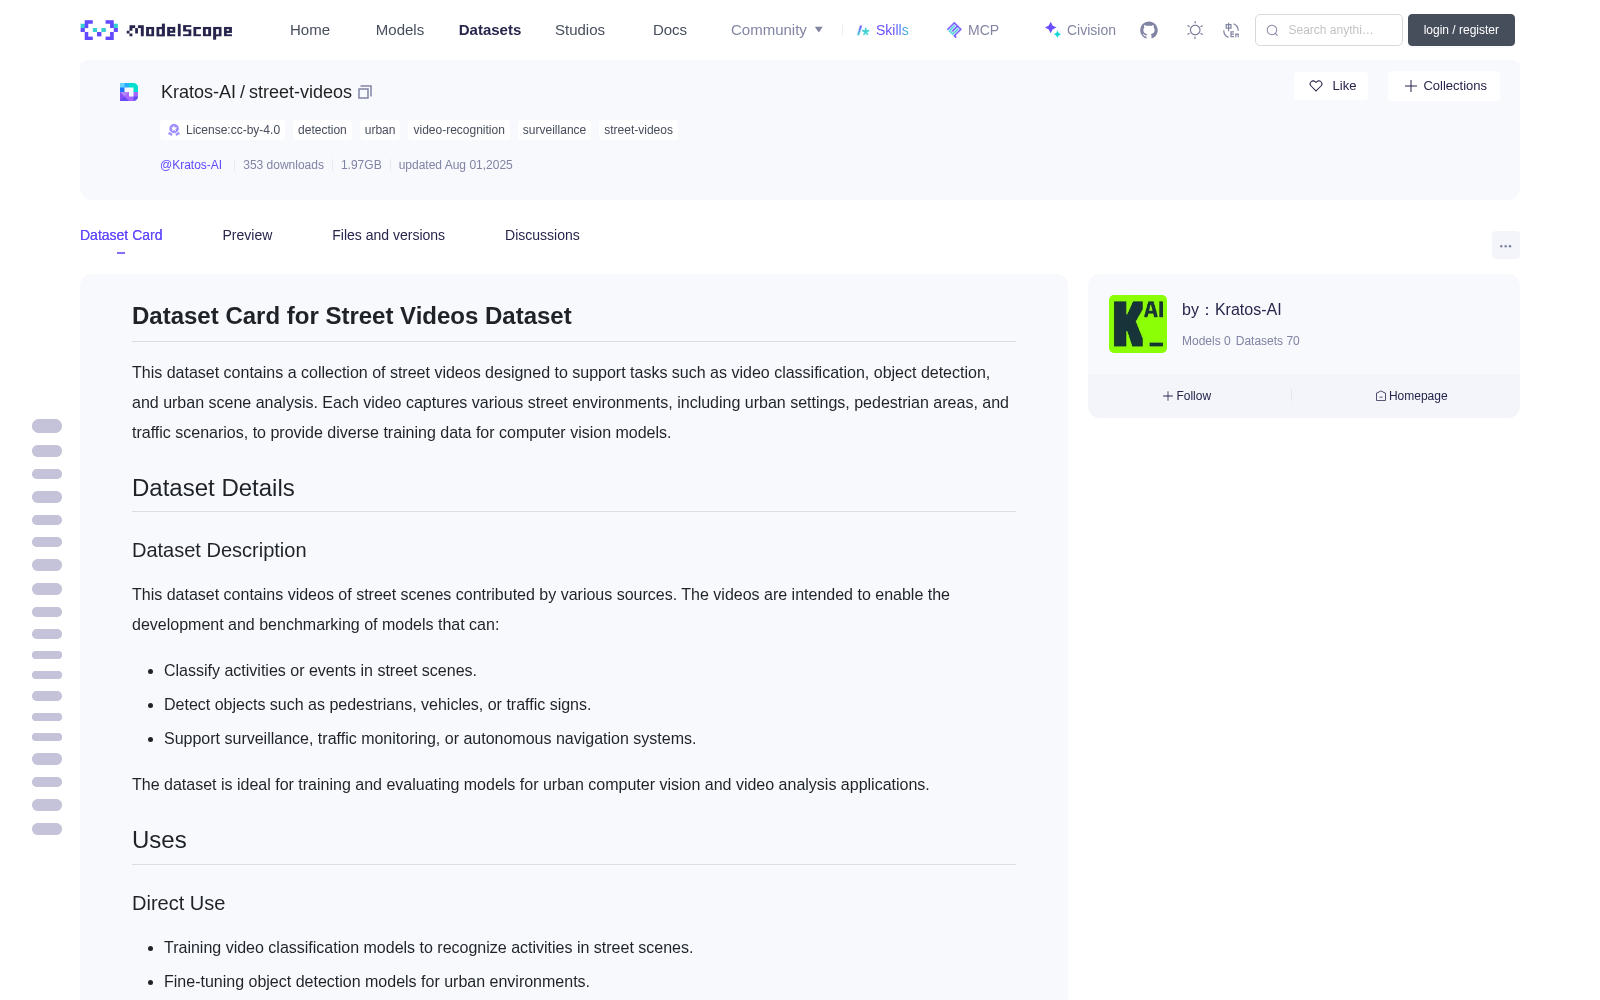This screenshot has width=1600, height=1000.
Task: Click the Kratos-AI / street-videos title
Action: (x=256, y=92)
